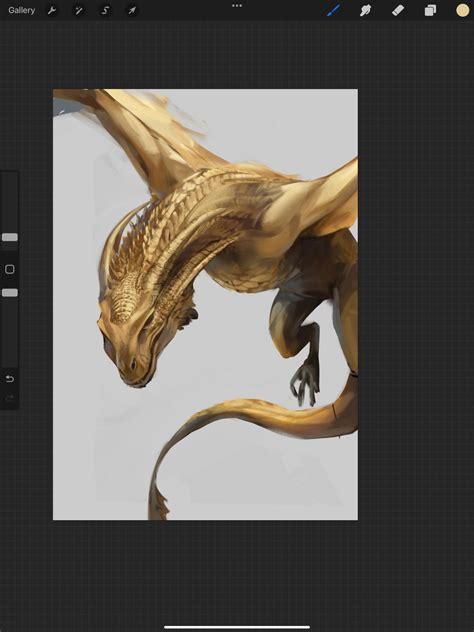This screenshot has height=632, width=474.
Task: Open the Adjustments magic wand menu
Action: click(79, 10)
